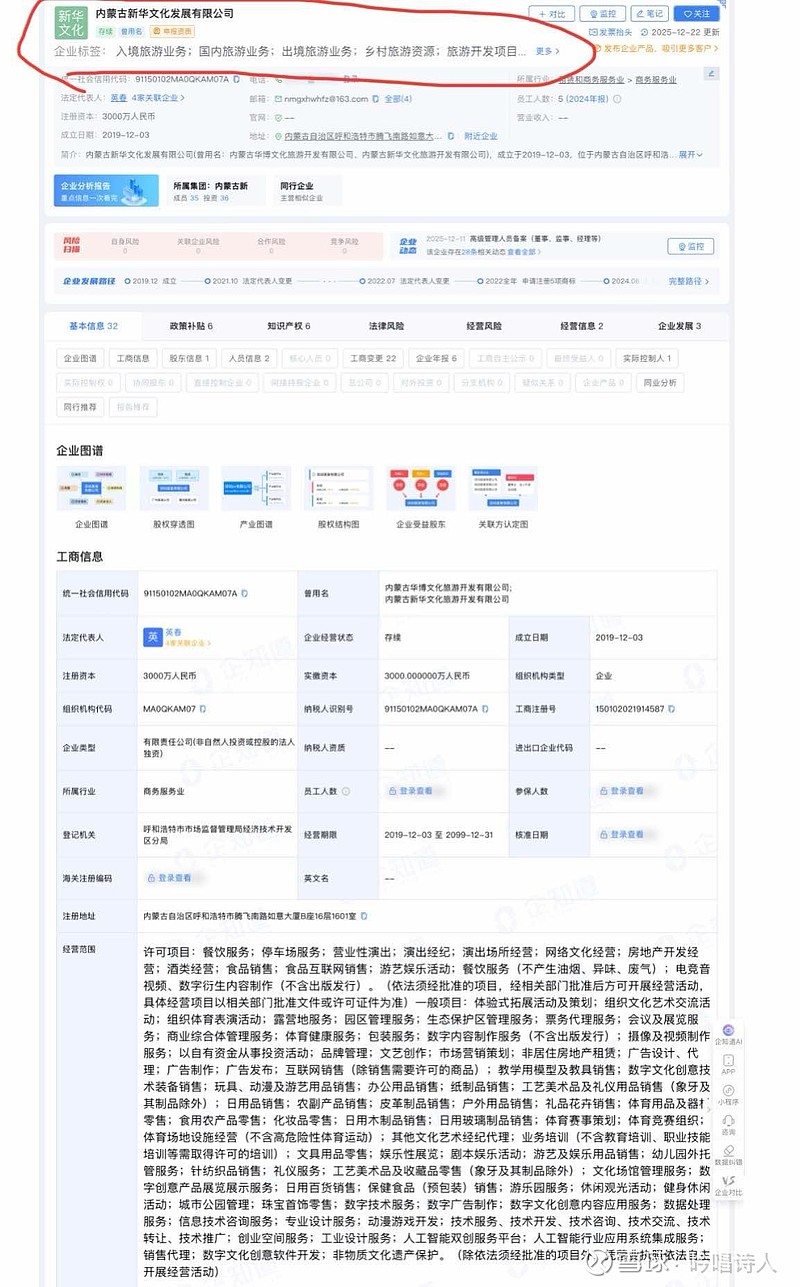Enable 监控 monitoring for this company
This screenshot has width=800, height=1287.
[604, 14]
